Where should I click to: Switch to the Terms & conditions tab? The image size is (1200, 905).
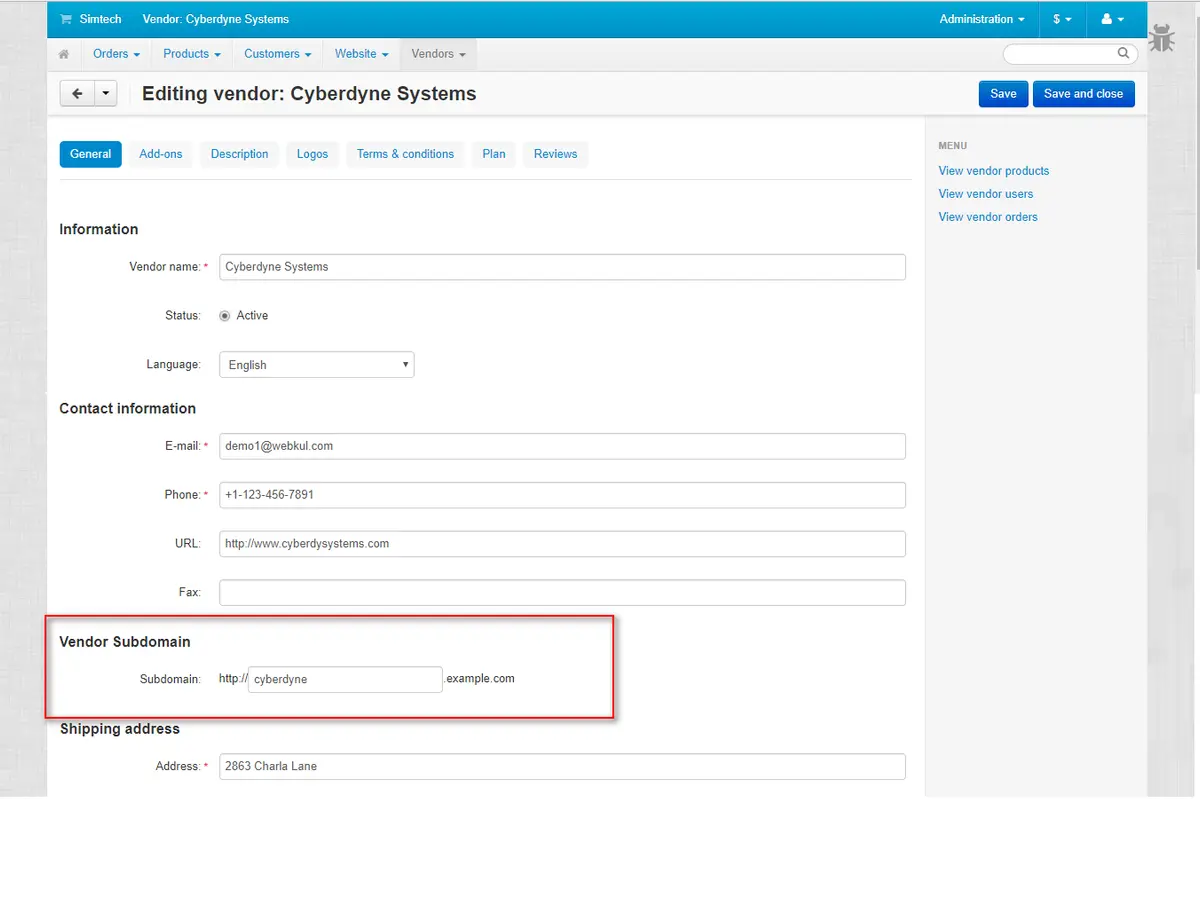coord(405,154)
